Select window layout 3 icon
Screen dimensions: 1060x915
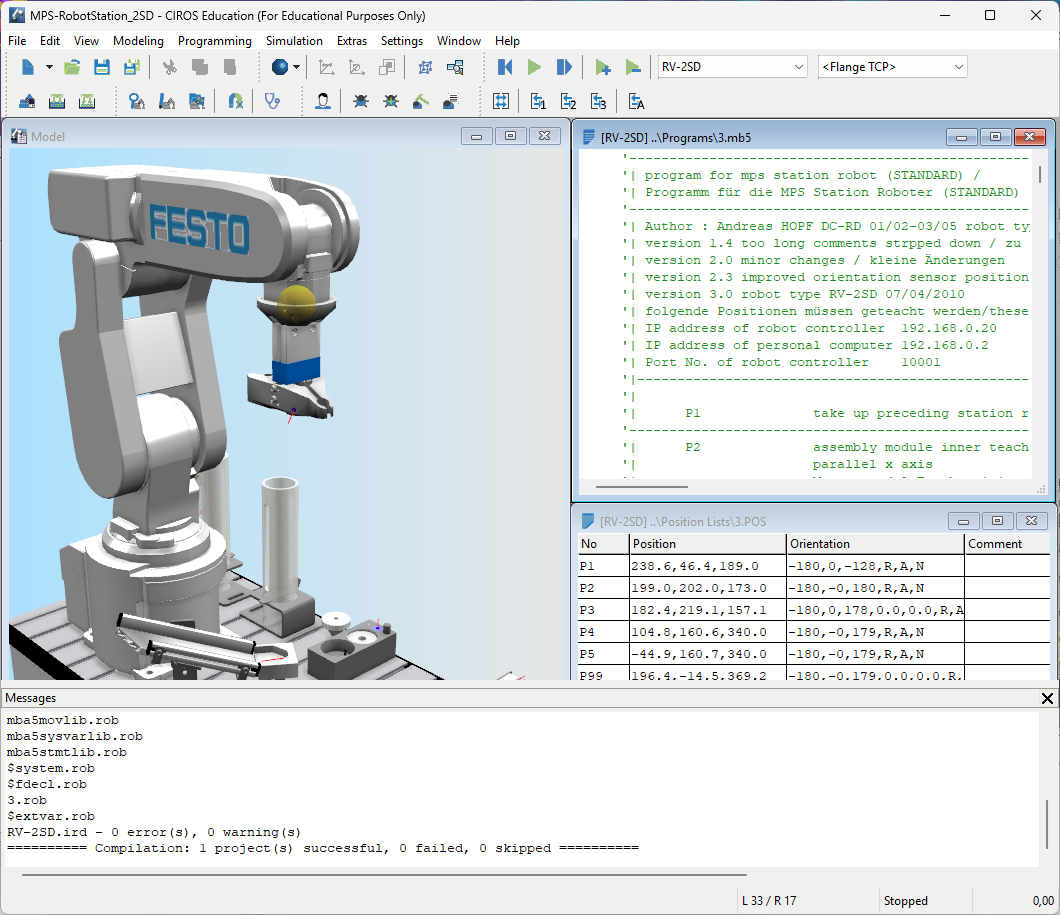pos(598,101)
